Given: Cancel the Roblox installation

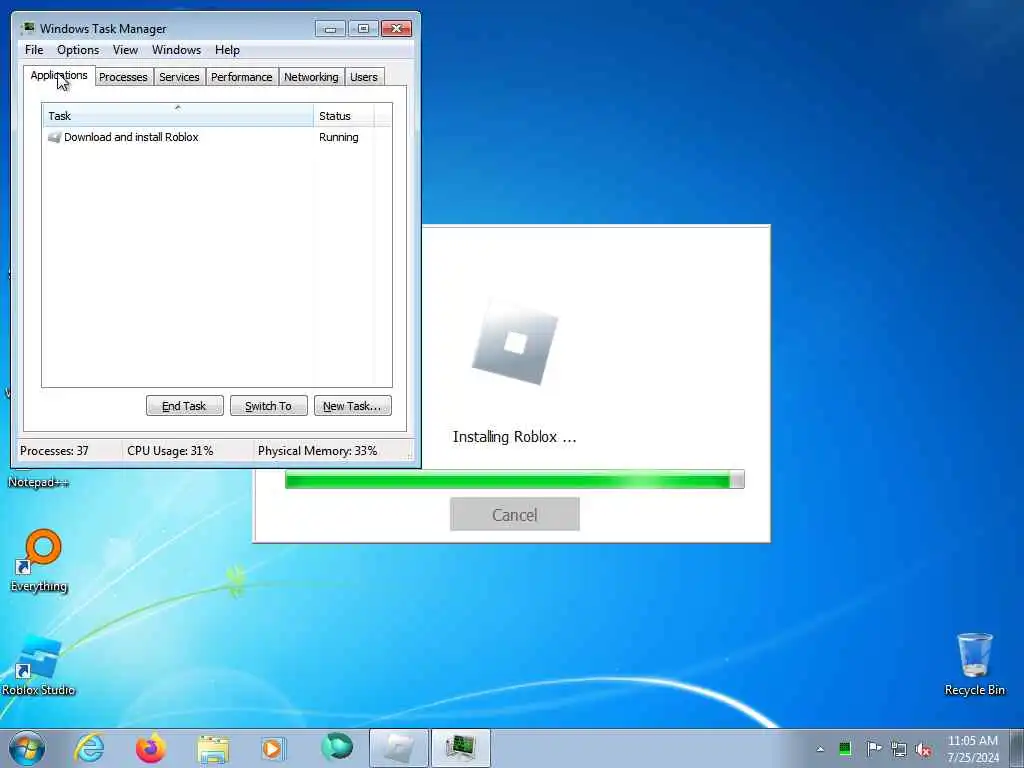Looking at the screenshot, I should [515, 515].
